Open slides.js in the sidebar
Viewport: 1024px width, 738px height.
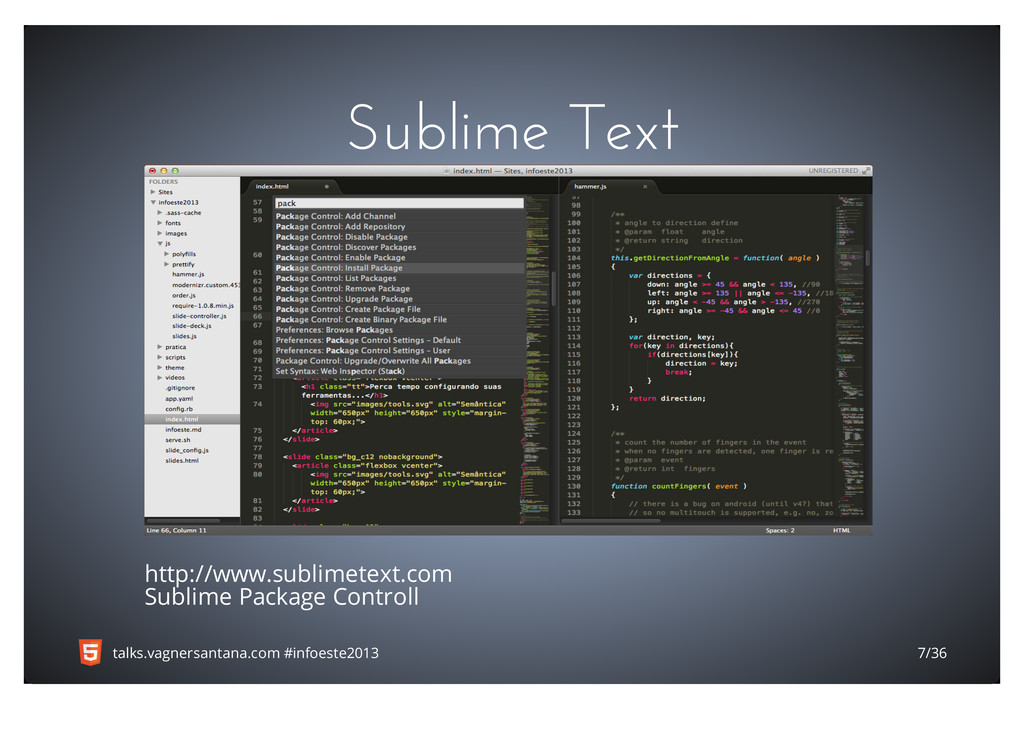click(x=184, y=336)
